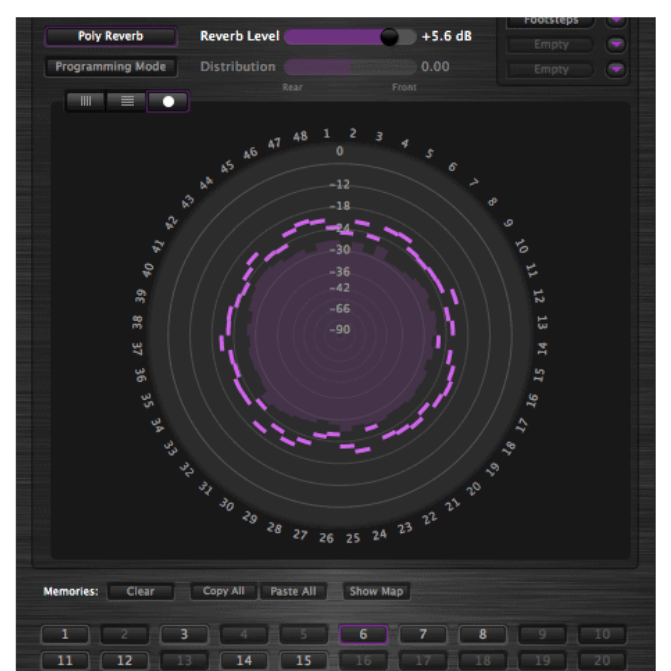Open the Footsteps slot purple arrow menu

pyautogui.click(x=616, y=20)
